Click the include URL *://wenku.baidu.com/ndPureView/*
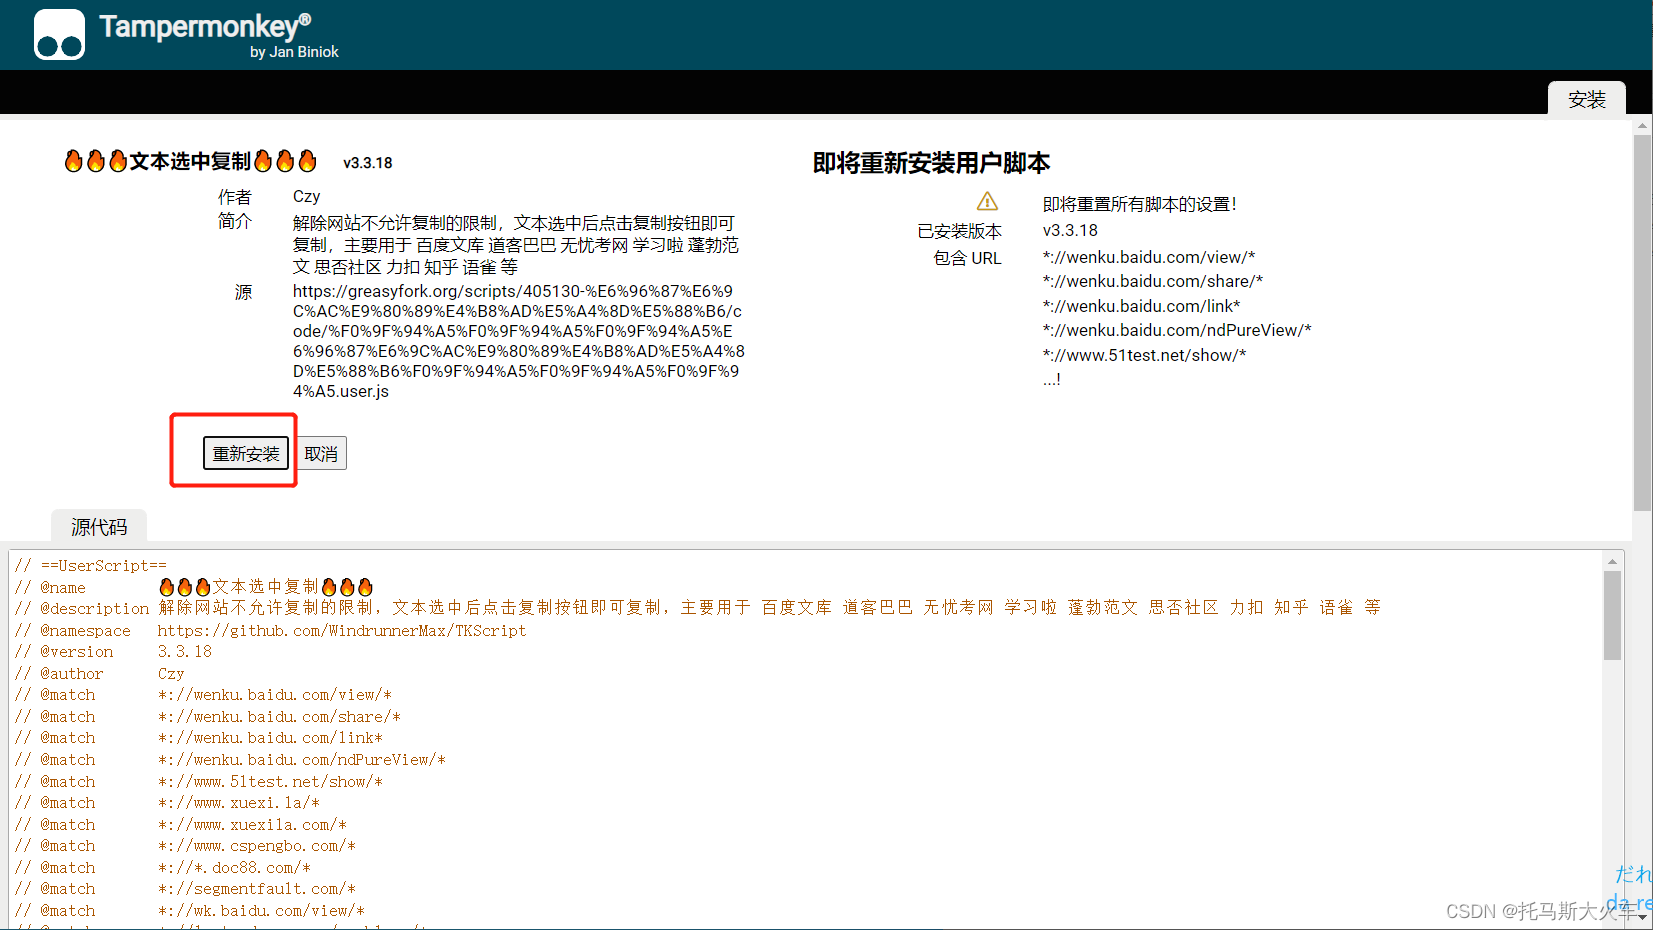The height and width of the screenshot is (930, 1653). [x=1177, y=330]
